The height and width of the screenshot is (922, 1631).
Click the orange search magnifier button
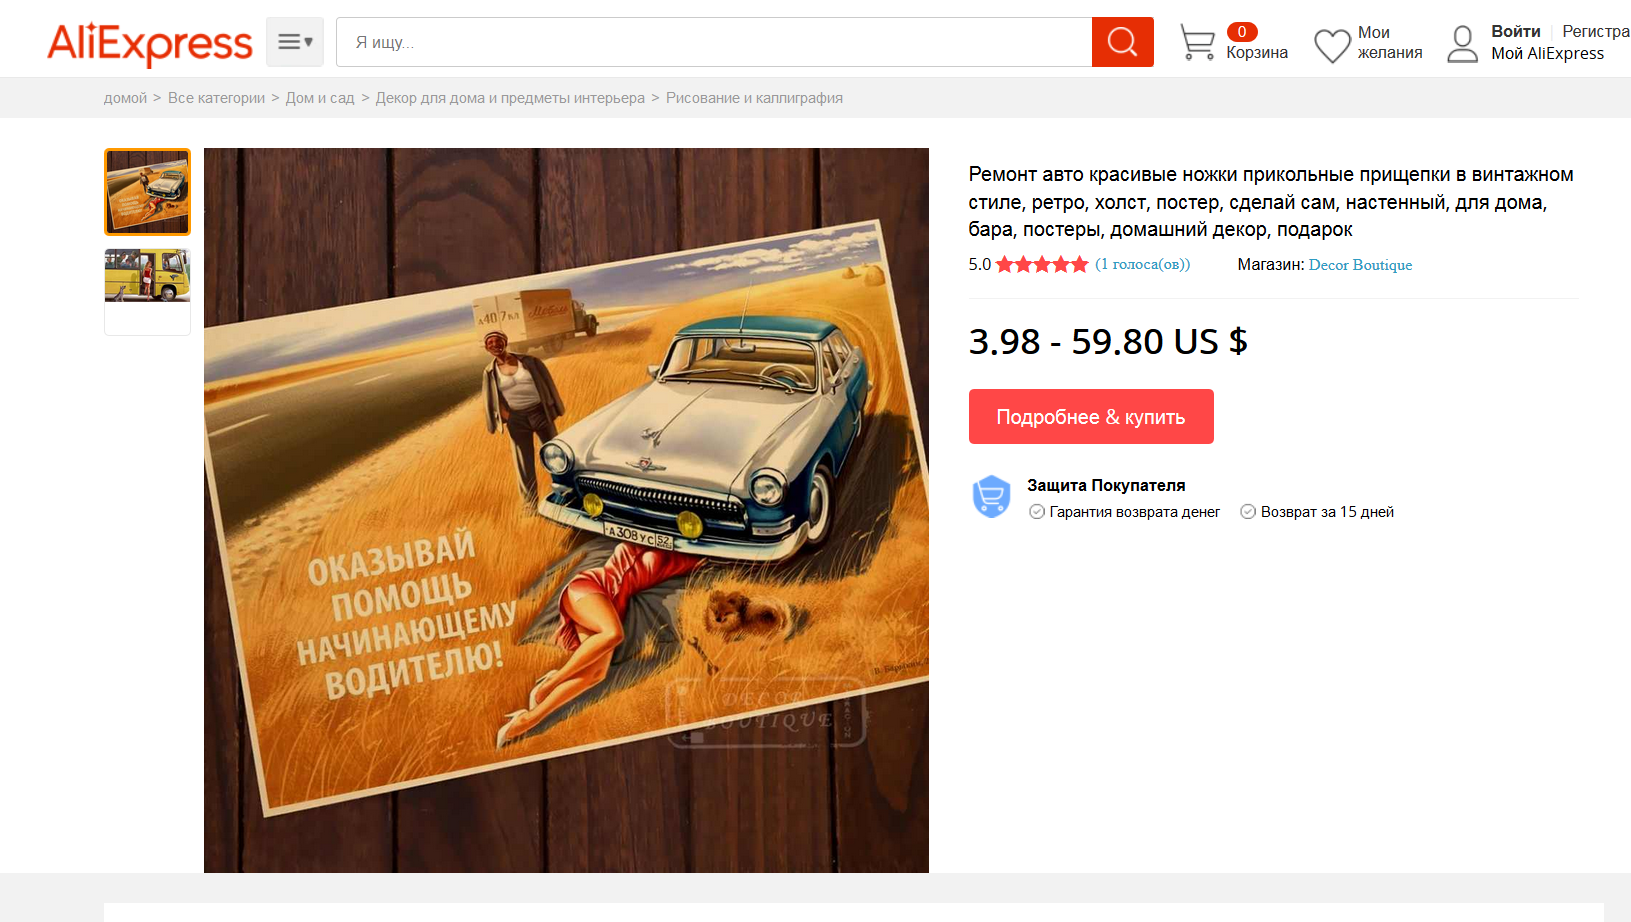[1122, 42]
